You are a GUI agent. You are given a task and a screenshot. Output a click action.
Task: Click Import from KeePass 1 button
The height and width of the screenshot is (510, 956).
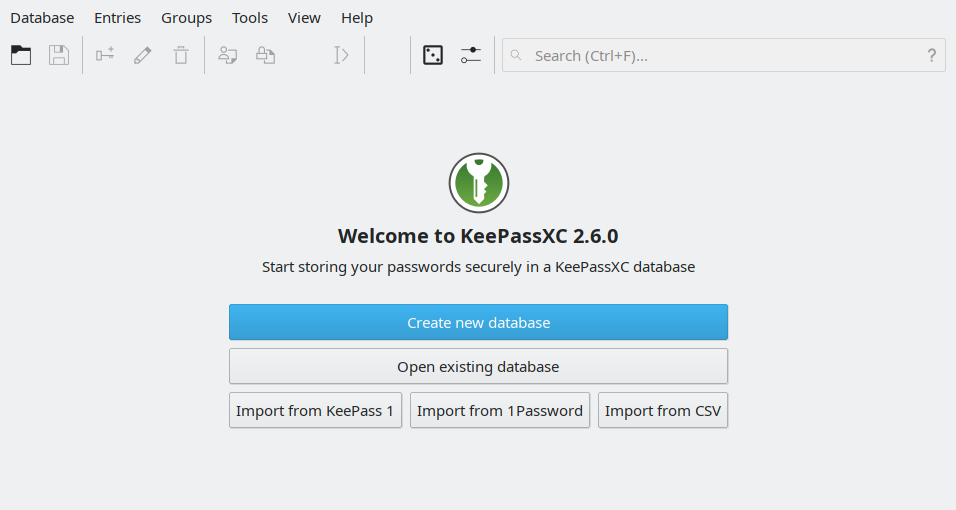click(315, 410)
